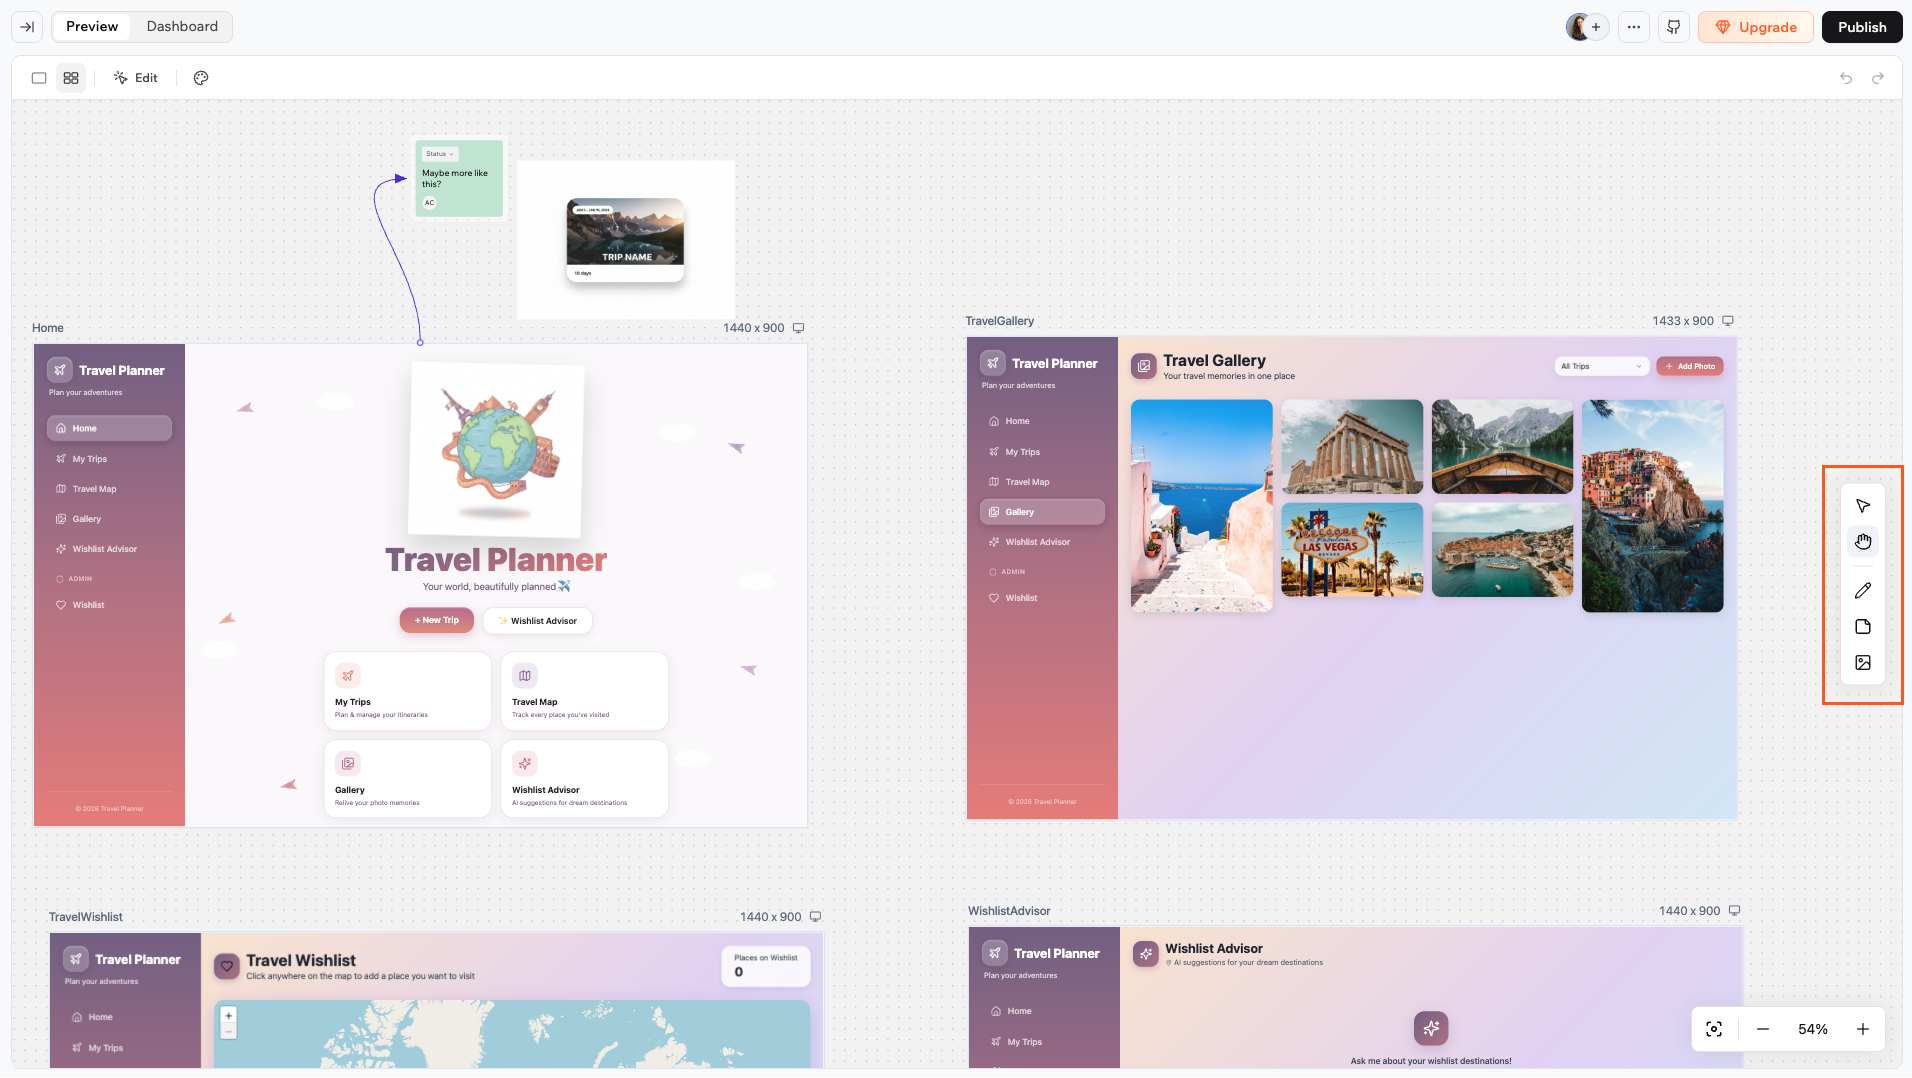Image resolution: width=1912 pixels, height=1078 pixels.
Task: Open the theme palette icon
Action: pyautogui.click(x=201, y=78)
